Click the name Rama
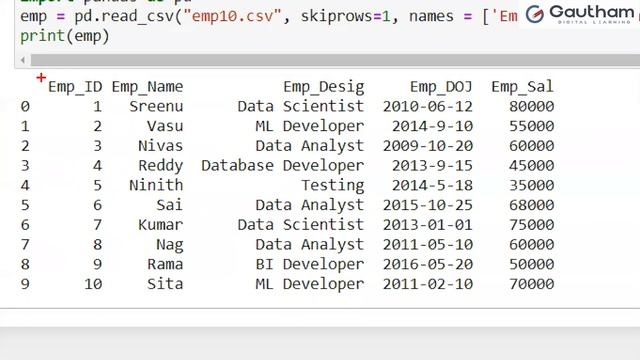This screenshot has width=640, height=360. tap(165, 264)
